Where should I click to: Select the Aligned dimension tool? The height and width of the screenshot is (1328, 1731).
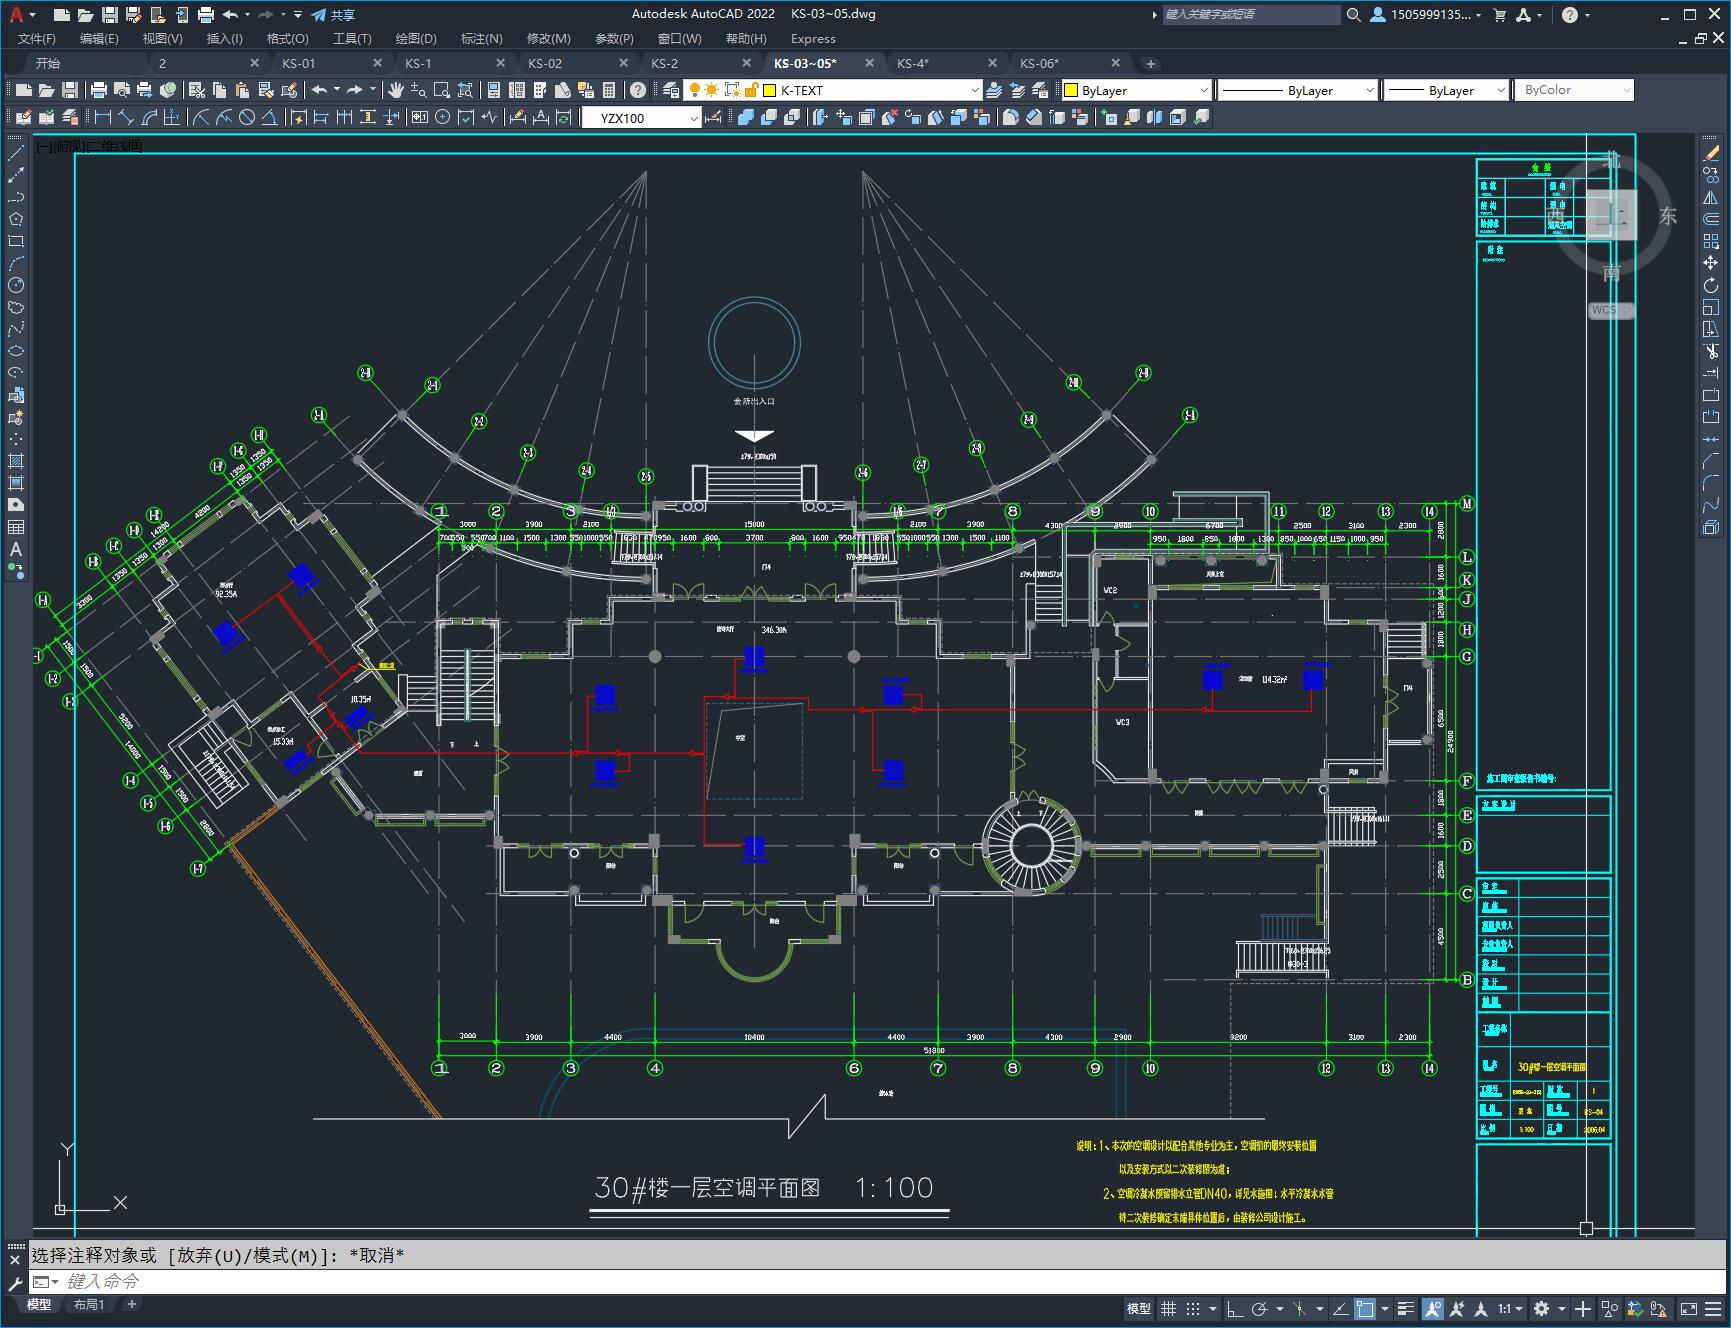pyautogui.click(x=126, y=117)
